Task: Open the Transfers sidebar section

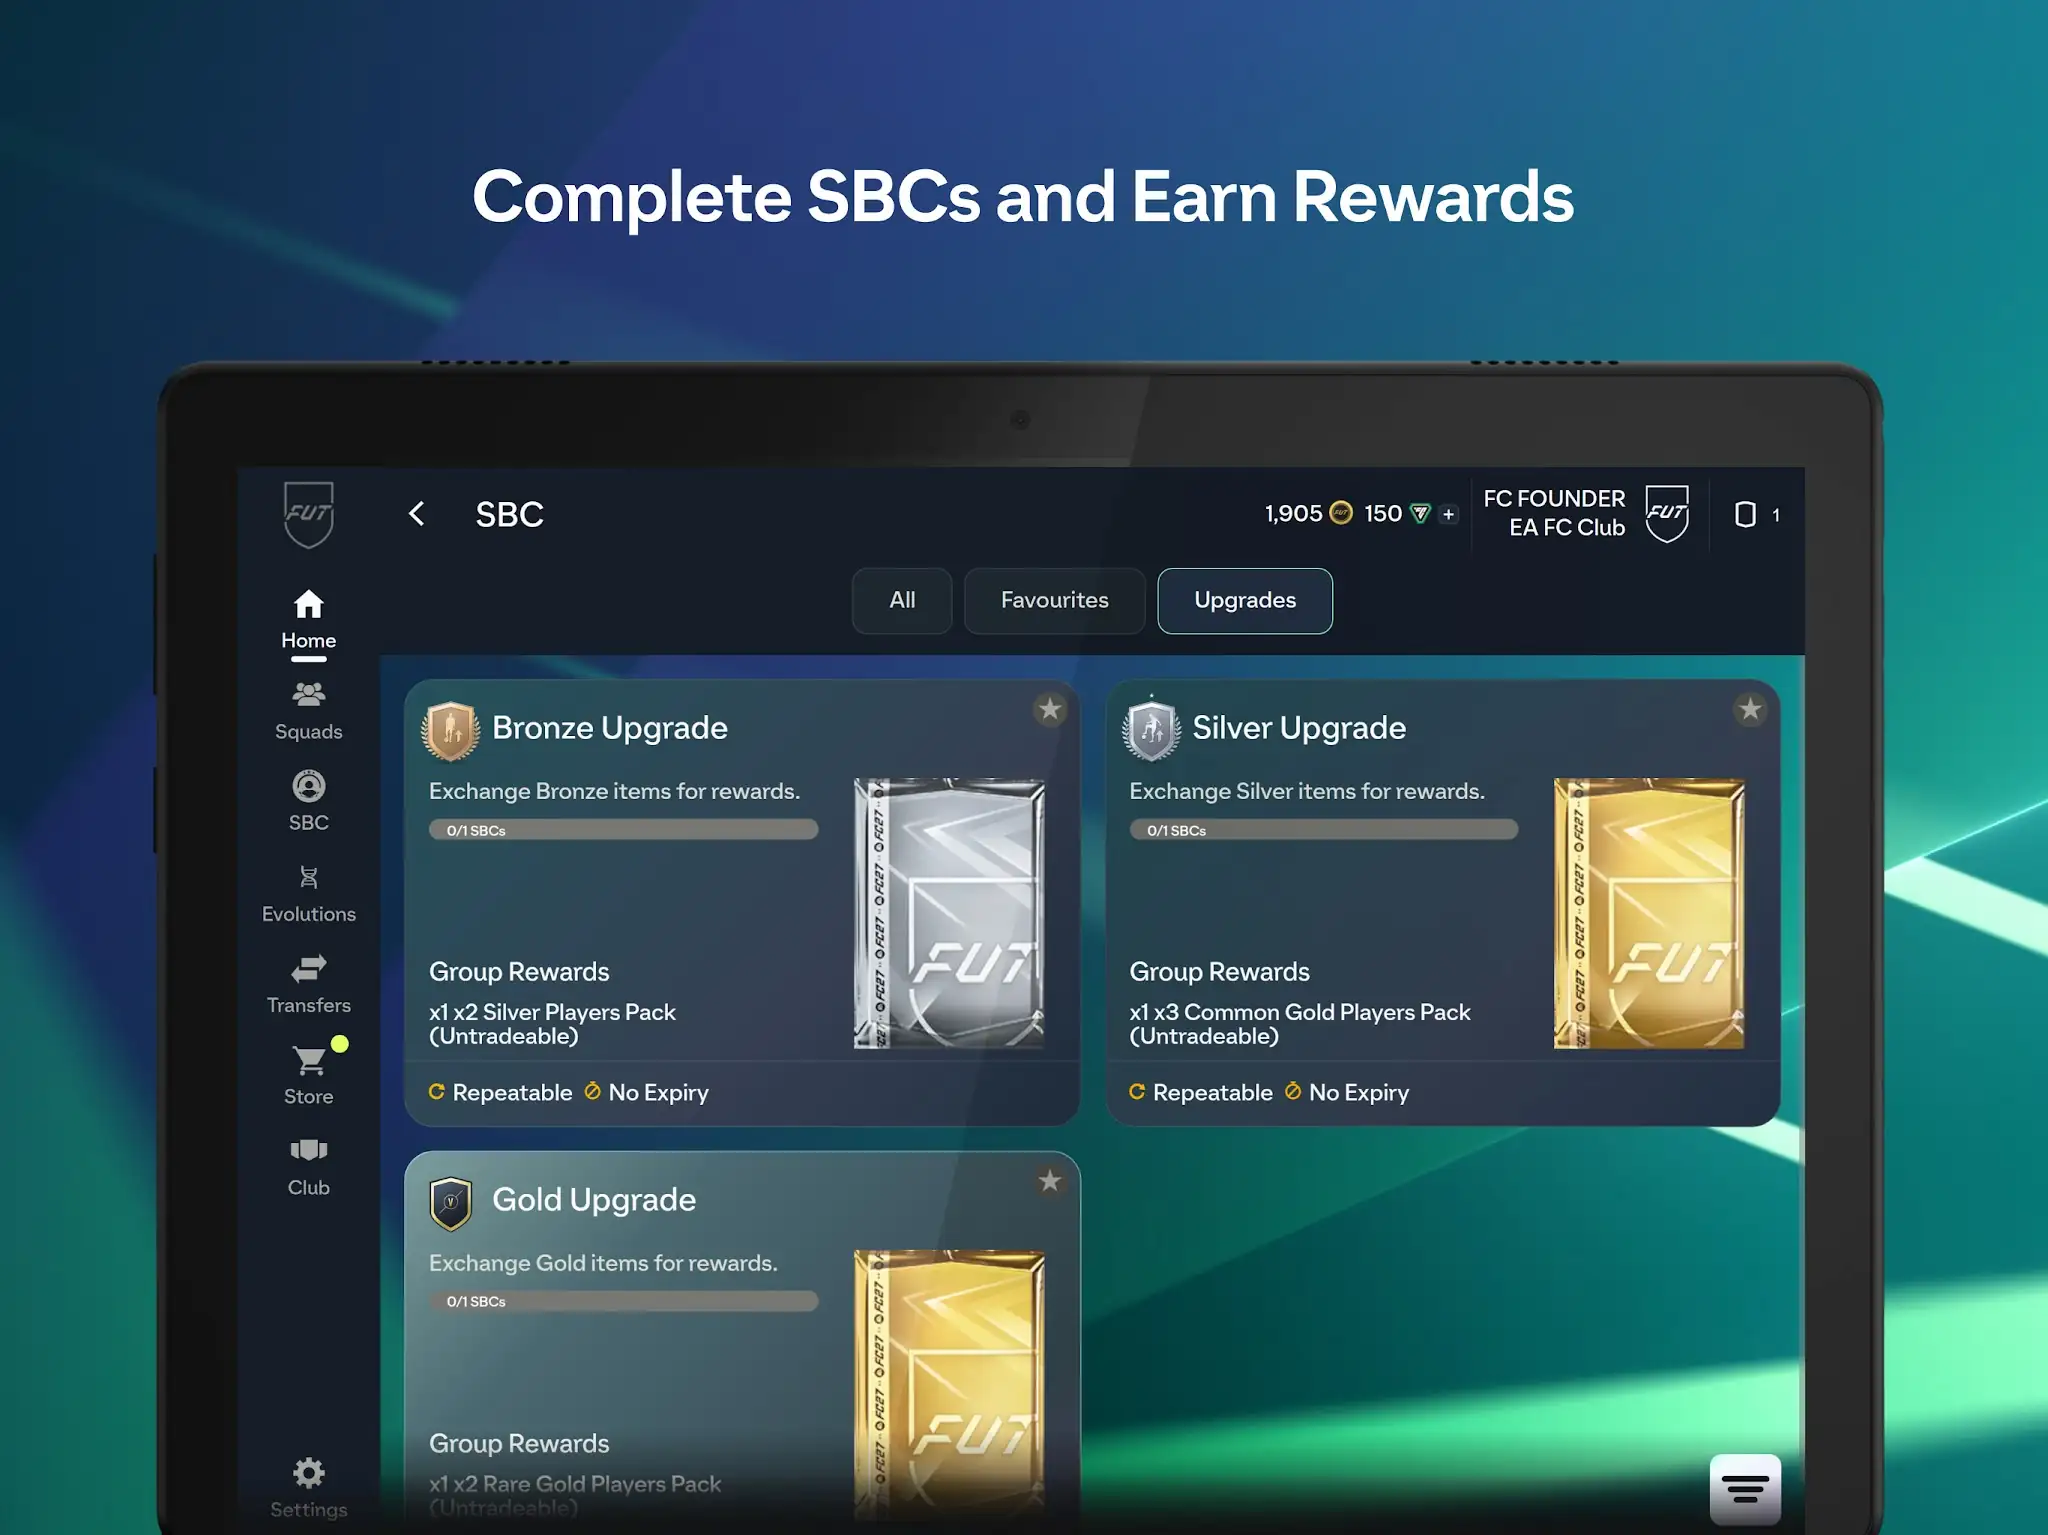Action: pyautogui.click(x=308, y=985)
